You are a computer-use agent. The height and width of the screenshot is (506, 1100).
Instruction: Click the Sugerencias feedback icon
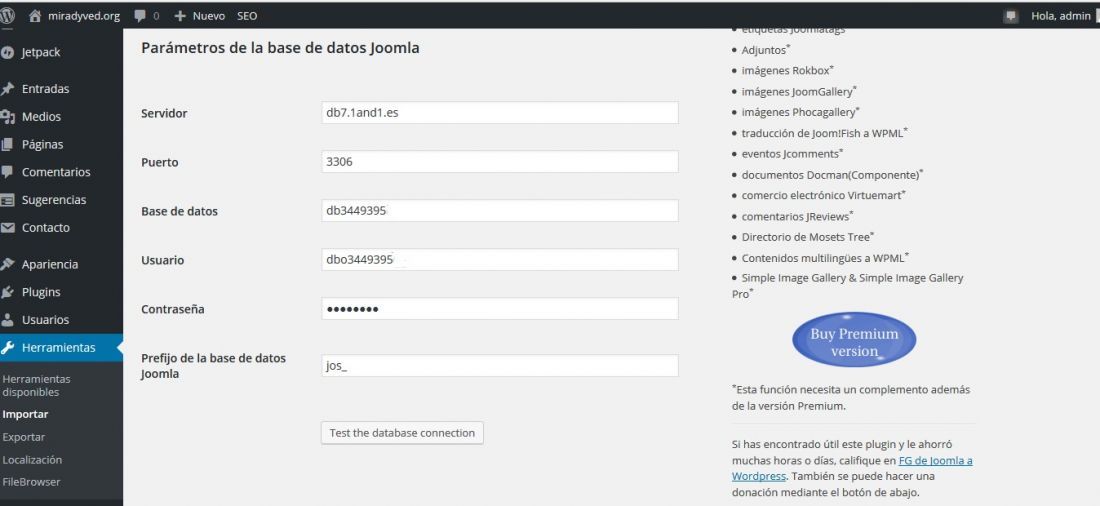(x=8, y=200)
